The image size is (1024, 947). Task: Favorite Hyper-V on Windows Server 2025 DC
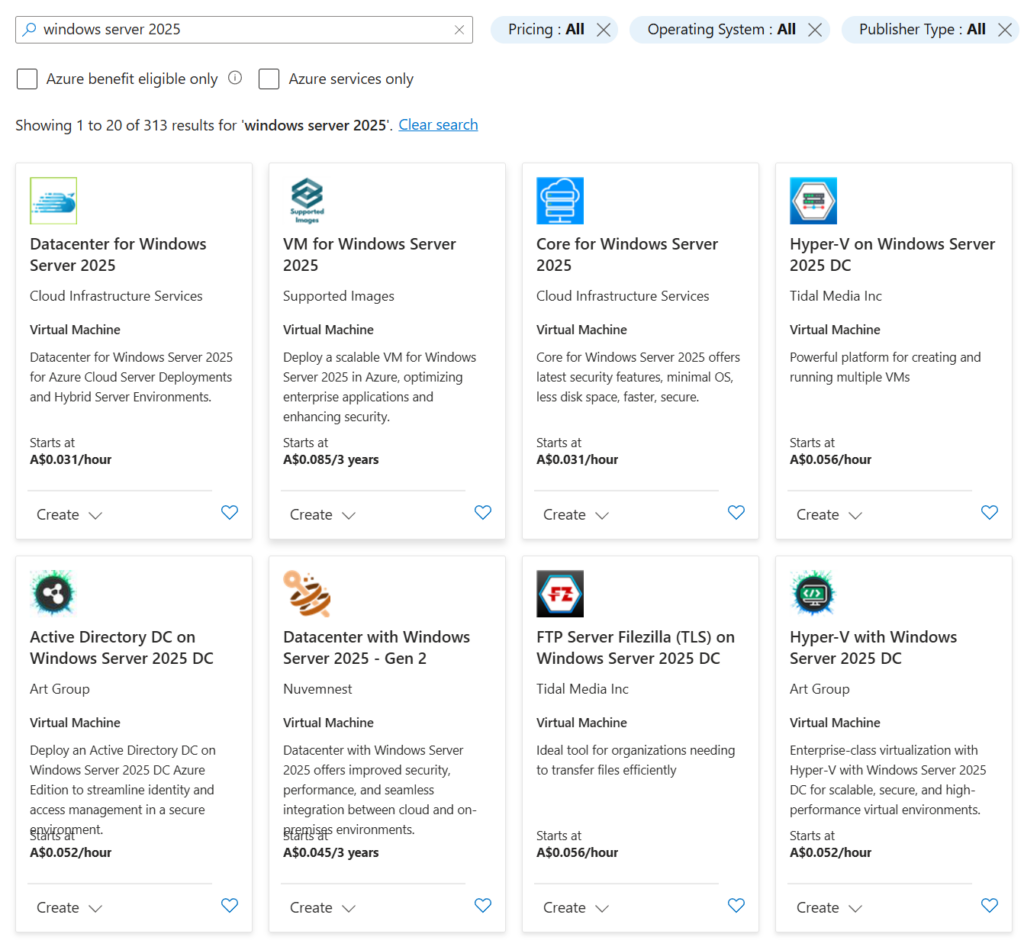point(989,513)
